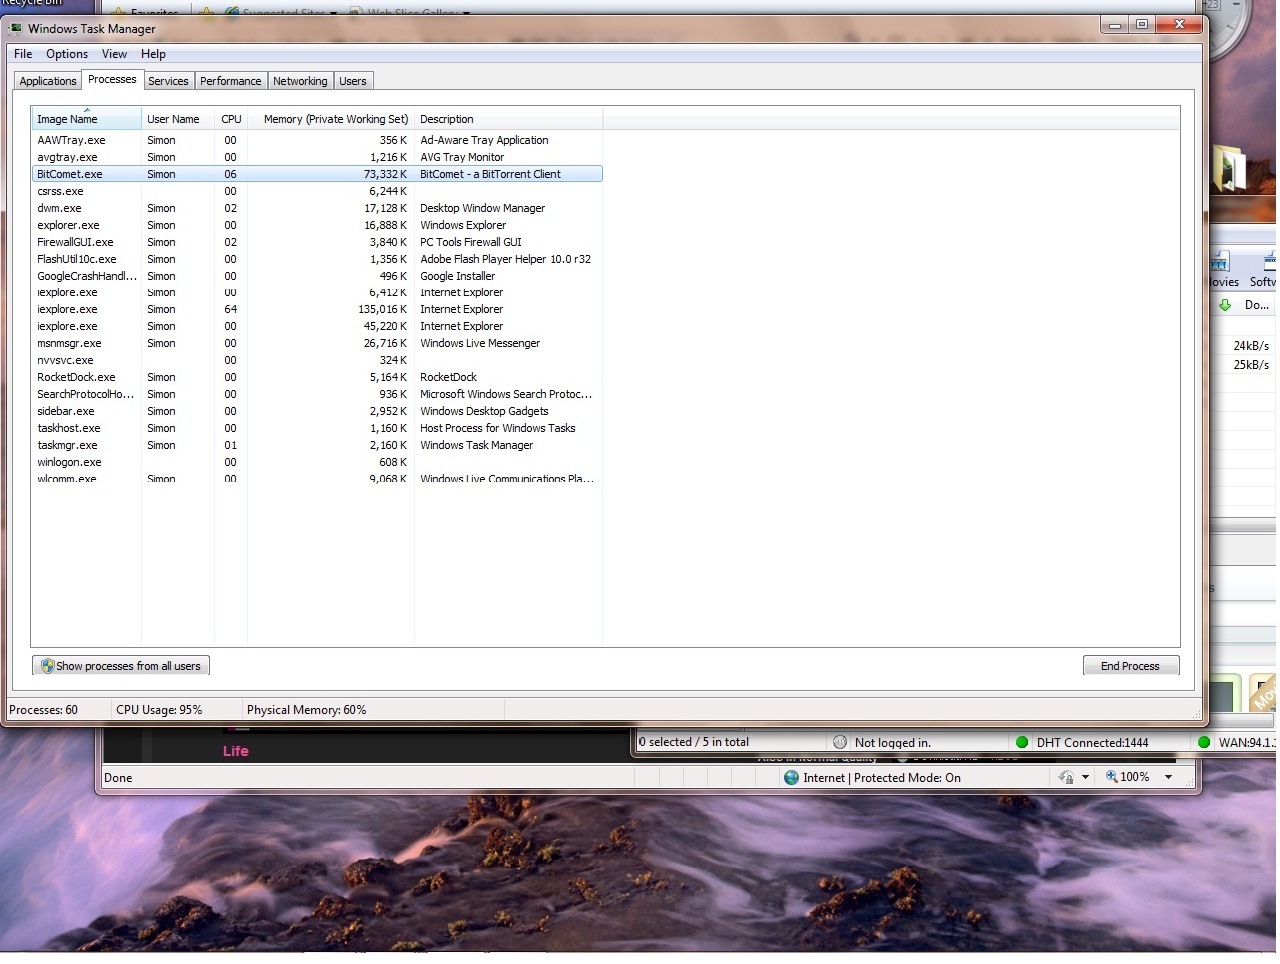Click the shield icon on Show processes button
This screenshot has width=1280, height=964.
[x=47, y=666]
